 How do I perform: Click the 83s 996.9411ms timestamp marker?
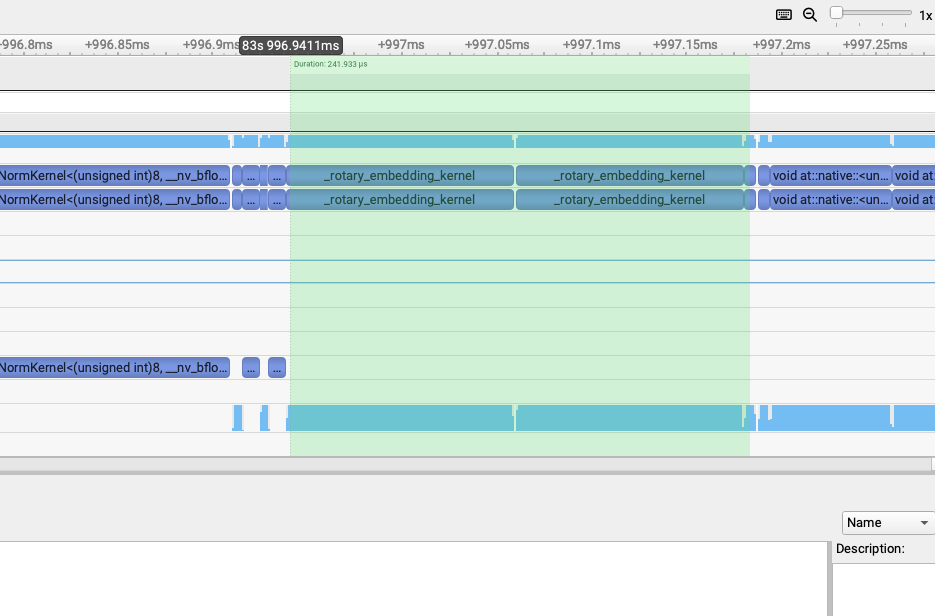point(291,46)
